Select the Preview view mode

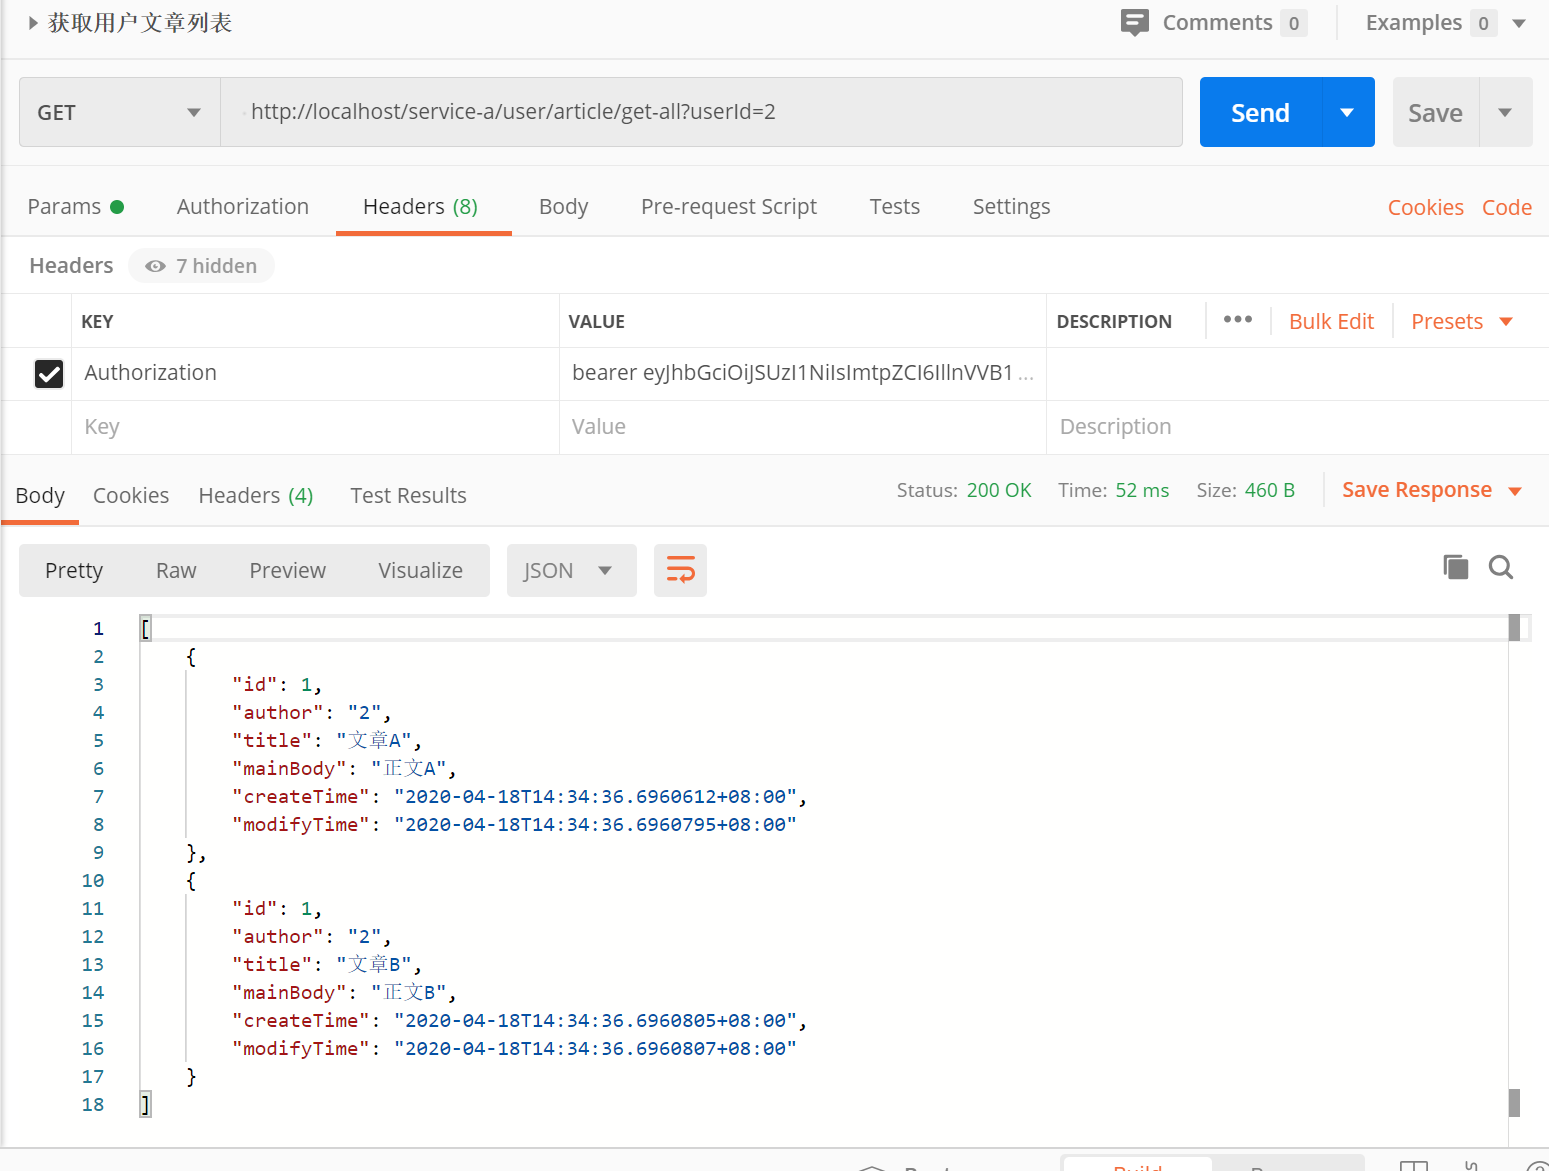(287, 570)
